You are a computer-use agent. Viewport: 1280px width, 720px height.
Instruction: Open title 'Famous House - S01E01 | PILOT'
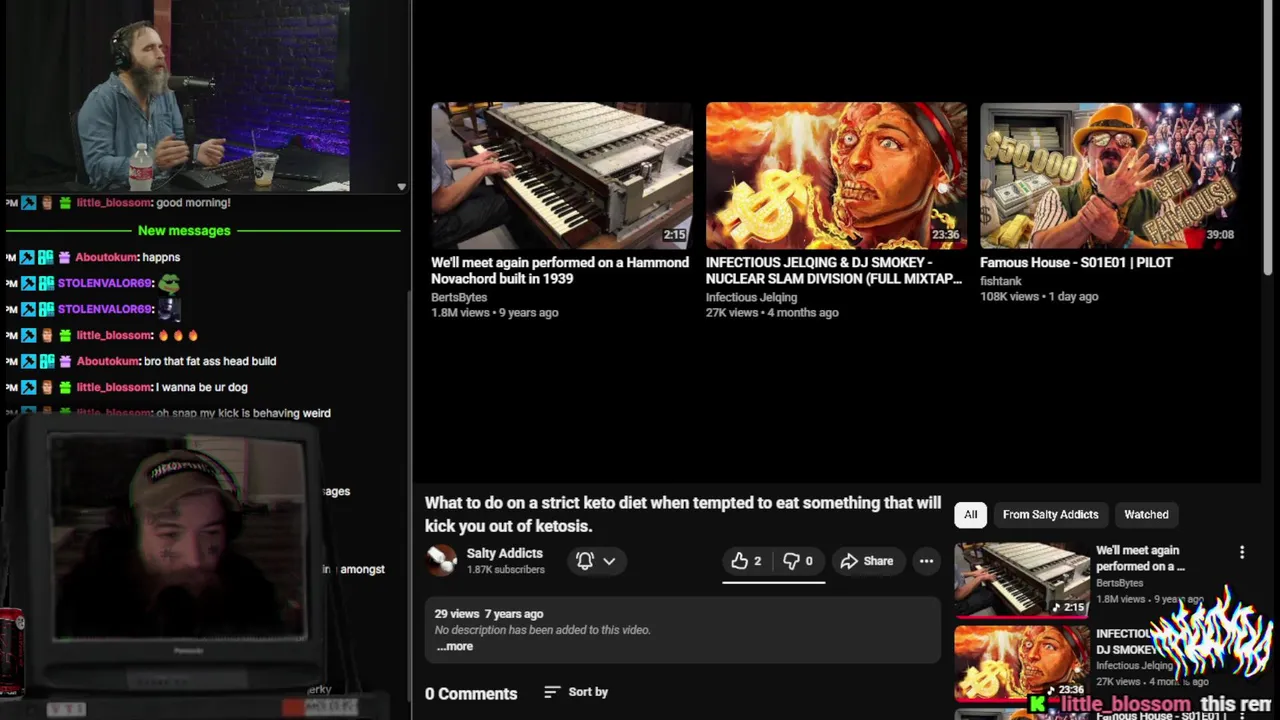coord(1076,262)
